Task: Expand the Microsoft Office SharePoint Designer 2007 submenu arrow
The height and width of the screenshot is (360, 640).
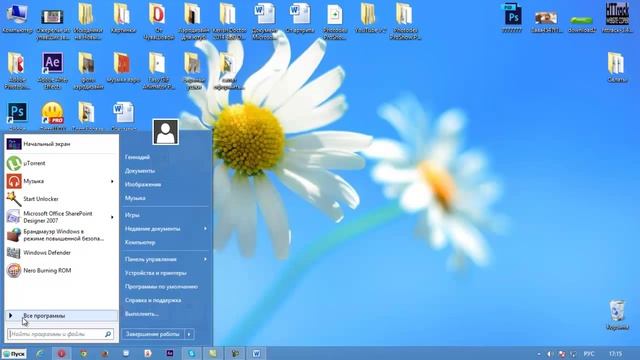Action: [112, 217]
